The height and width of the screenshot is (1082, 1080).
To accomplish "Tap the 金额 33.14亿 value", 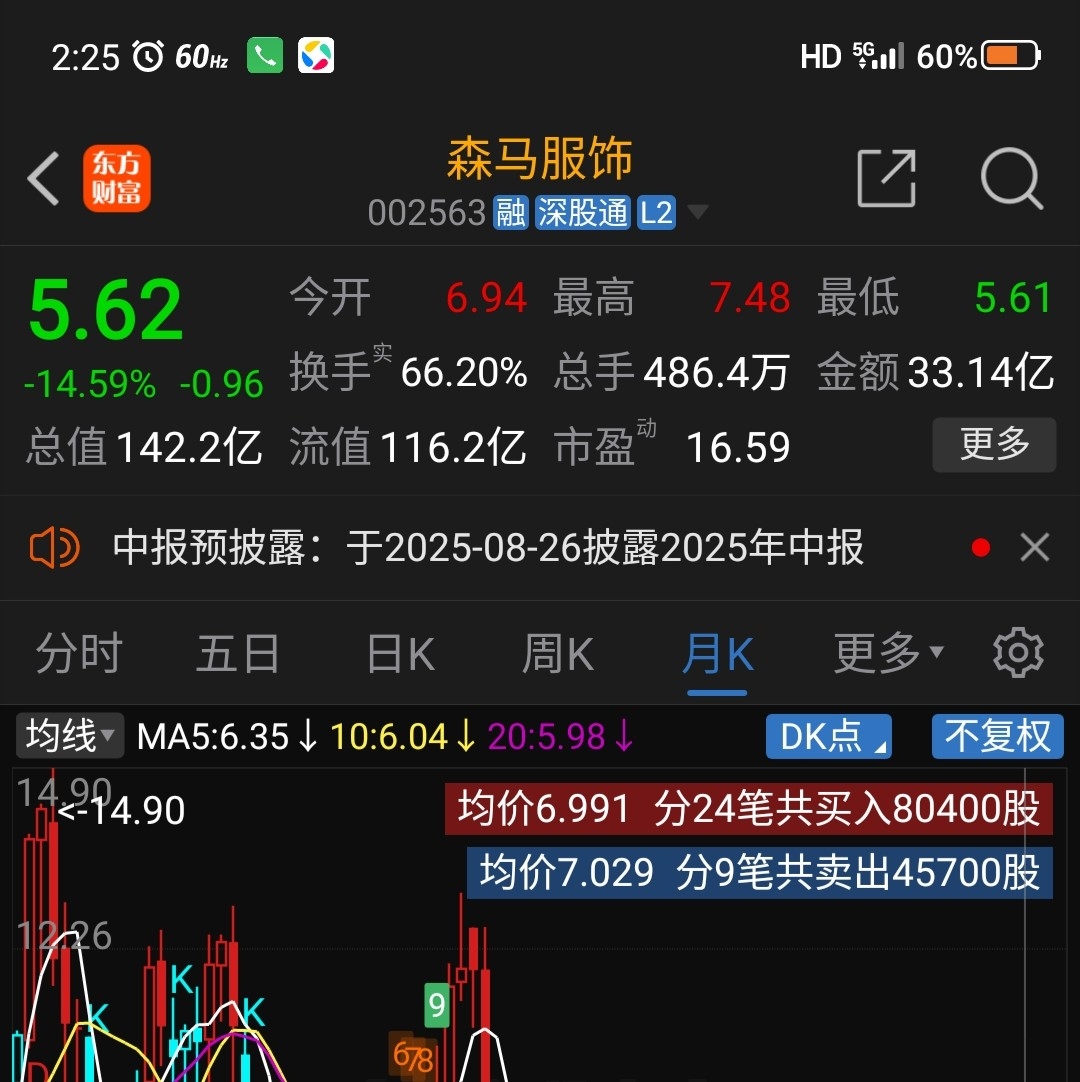I will pos(981,373).
